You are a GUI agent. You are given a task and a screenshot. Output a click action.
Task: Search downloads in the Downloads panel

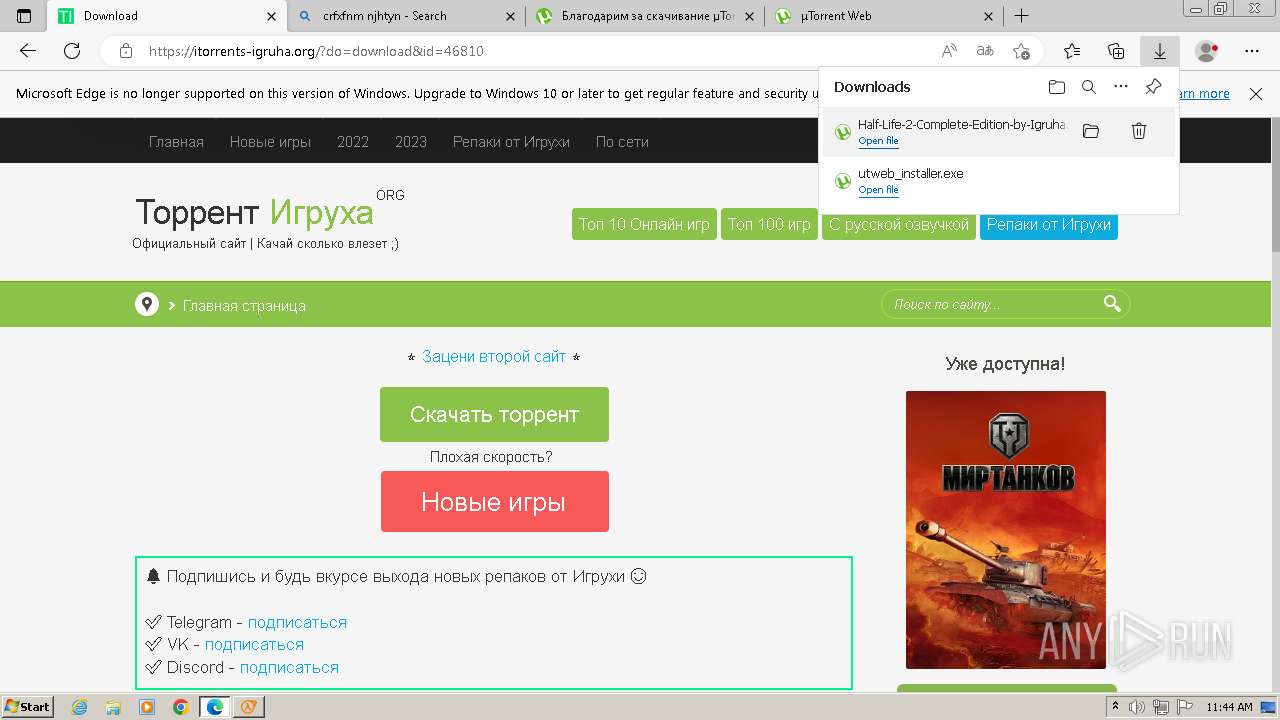point(1089,87)
